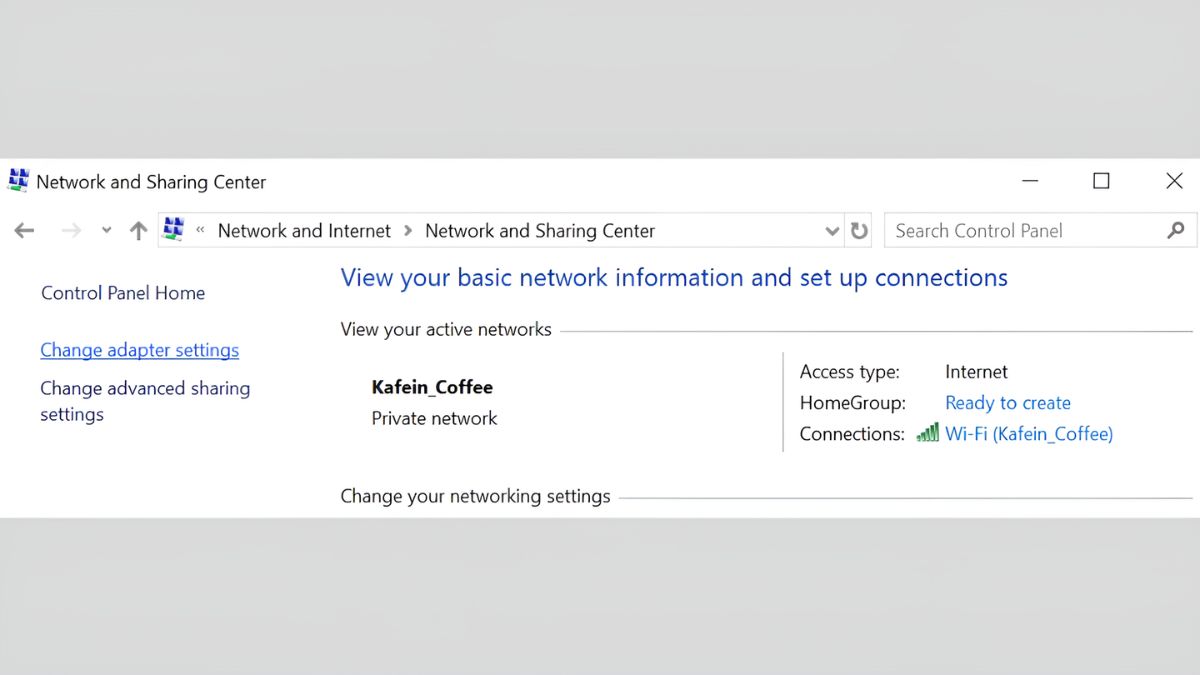Minimize the Network and Sharing Center window

point(1030,181)
